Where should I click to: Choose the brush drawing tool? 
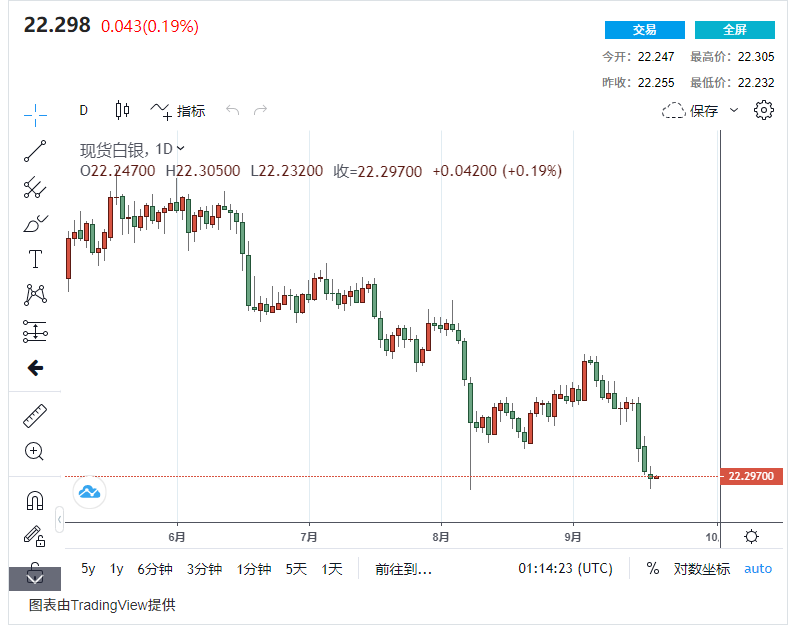click(x=35, y=223)
